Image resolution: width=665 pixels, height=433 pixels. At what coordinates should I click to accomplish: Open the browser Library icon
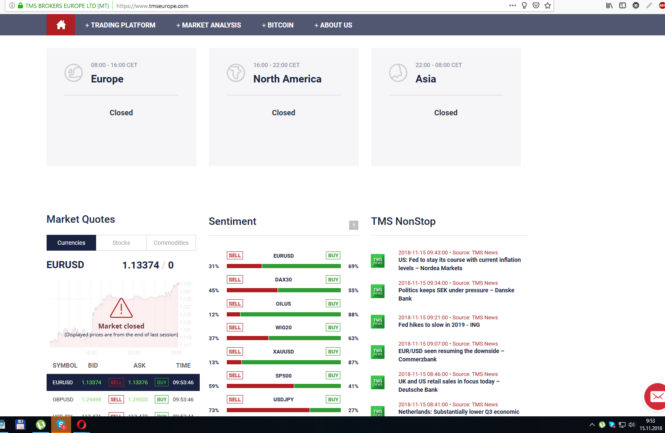tap(609, 6)
